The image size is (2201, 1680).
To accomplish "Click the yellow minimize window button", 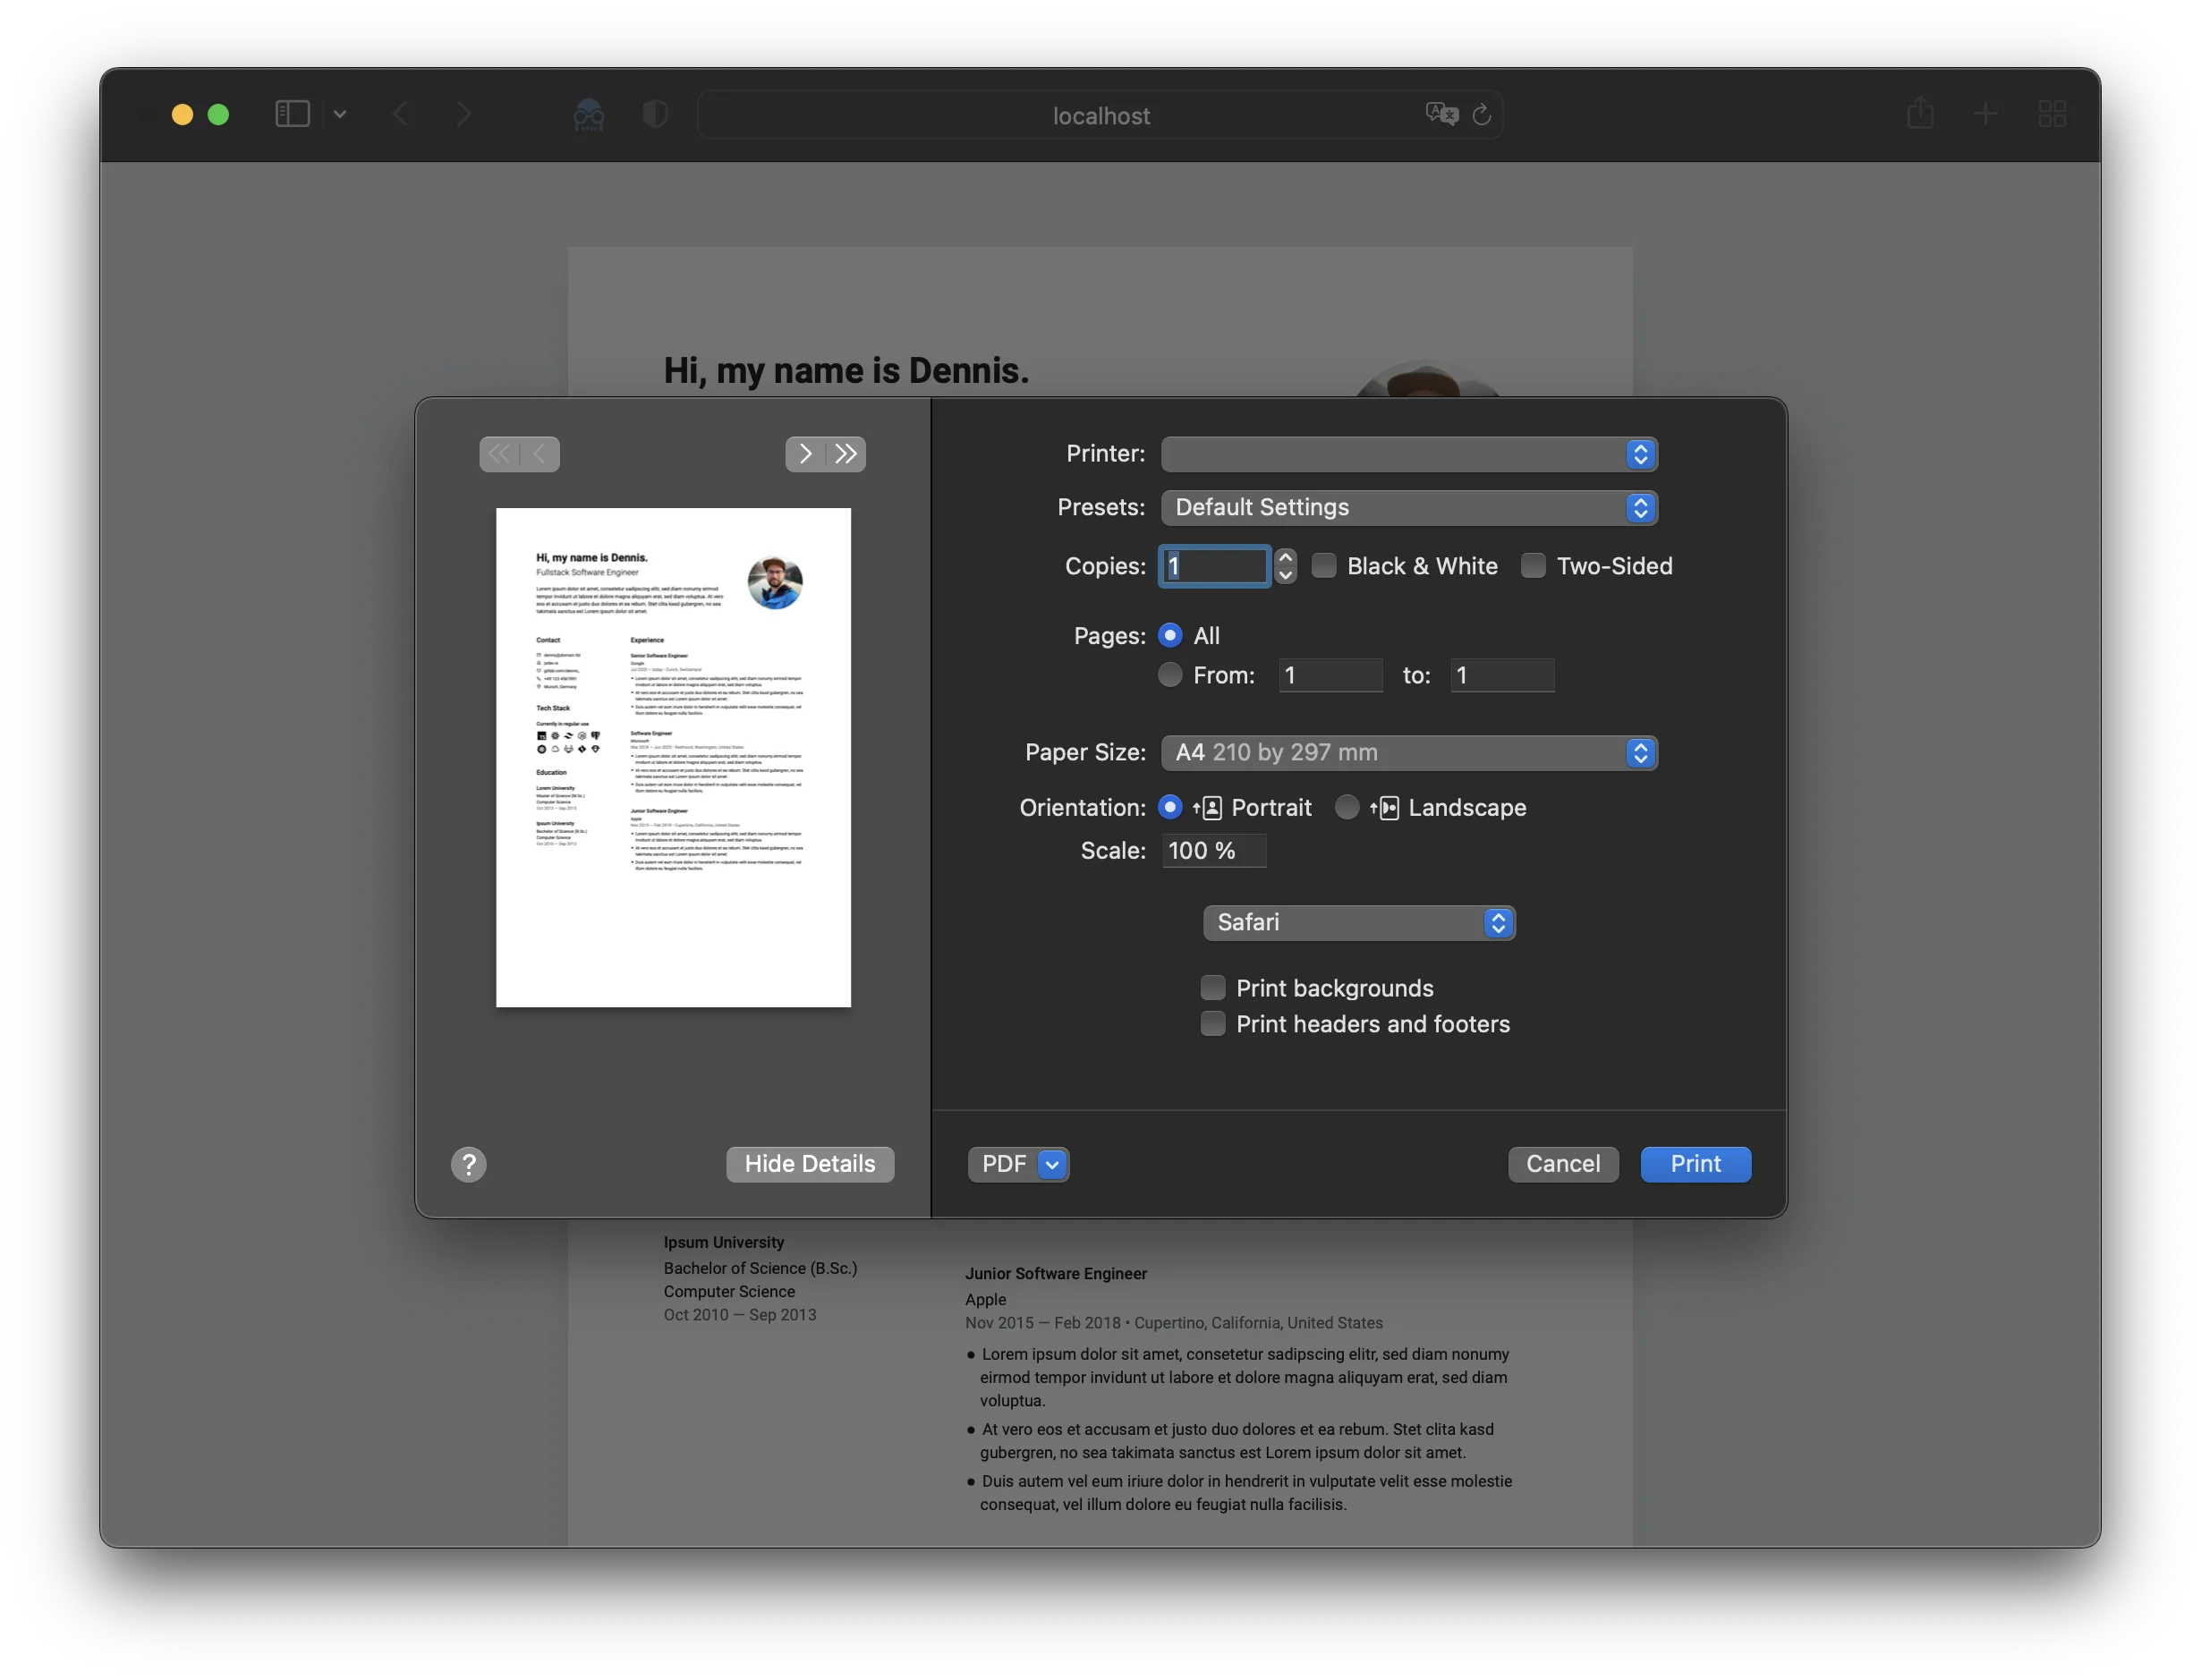I will click(x=182, y=114).
